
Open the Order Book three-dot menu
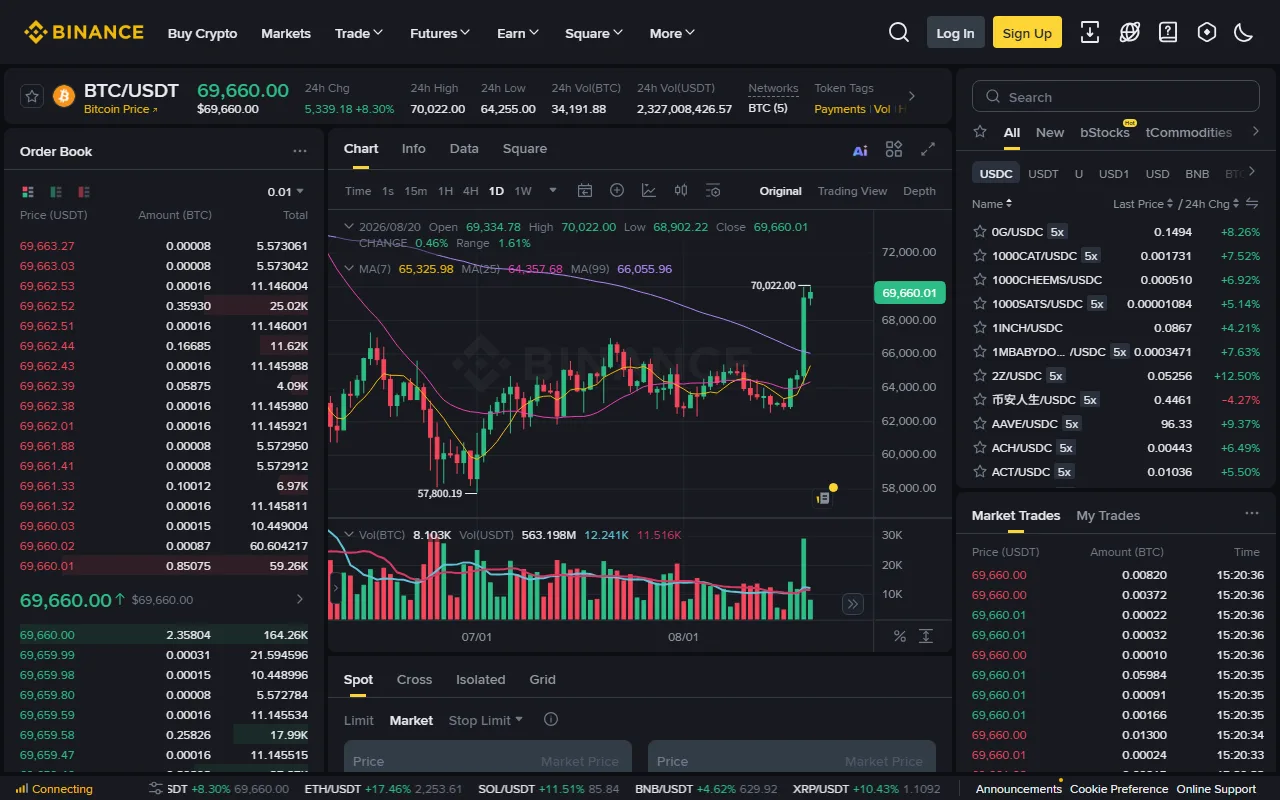[x=300, y=151]
